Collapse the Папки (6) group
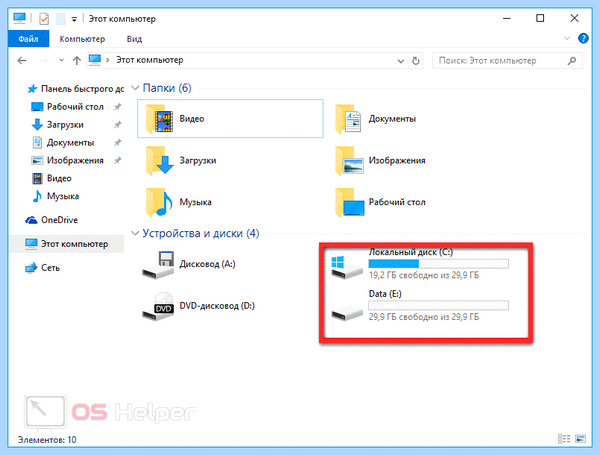This screenshot has height=455, width=600. pos(135,88)
